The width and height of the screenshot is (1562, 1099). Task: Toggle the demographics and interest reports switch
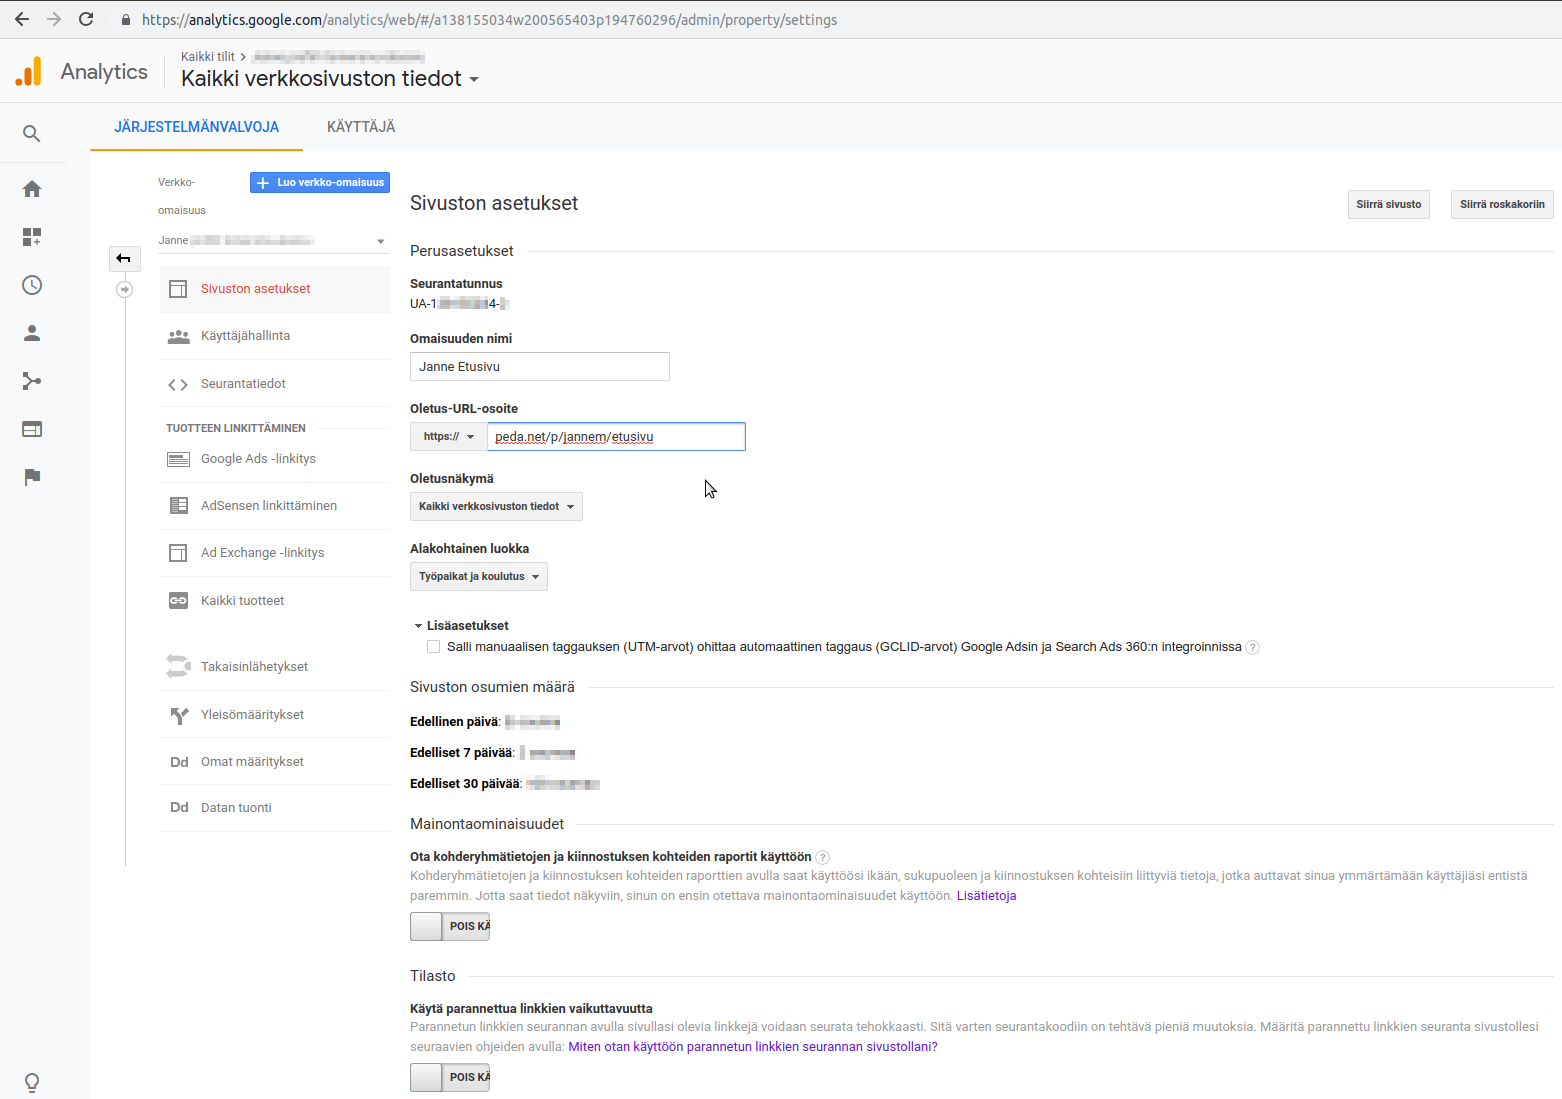[449, 926]
